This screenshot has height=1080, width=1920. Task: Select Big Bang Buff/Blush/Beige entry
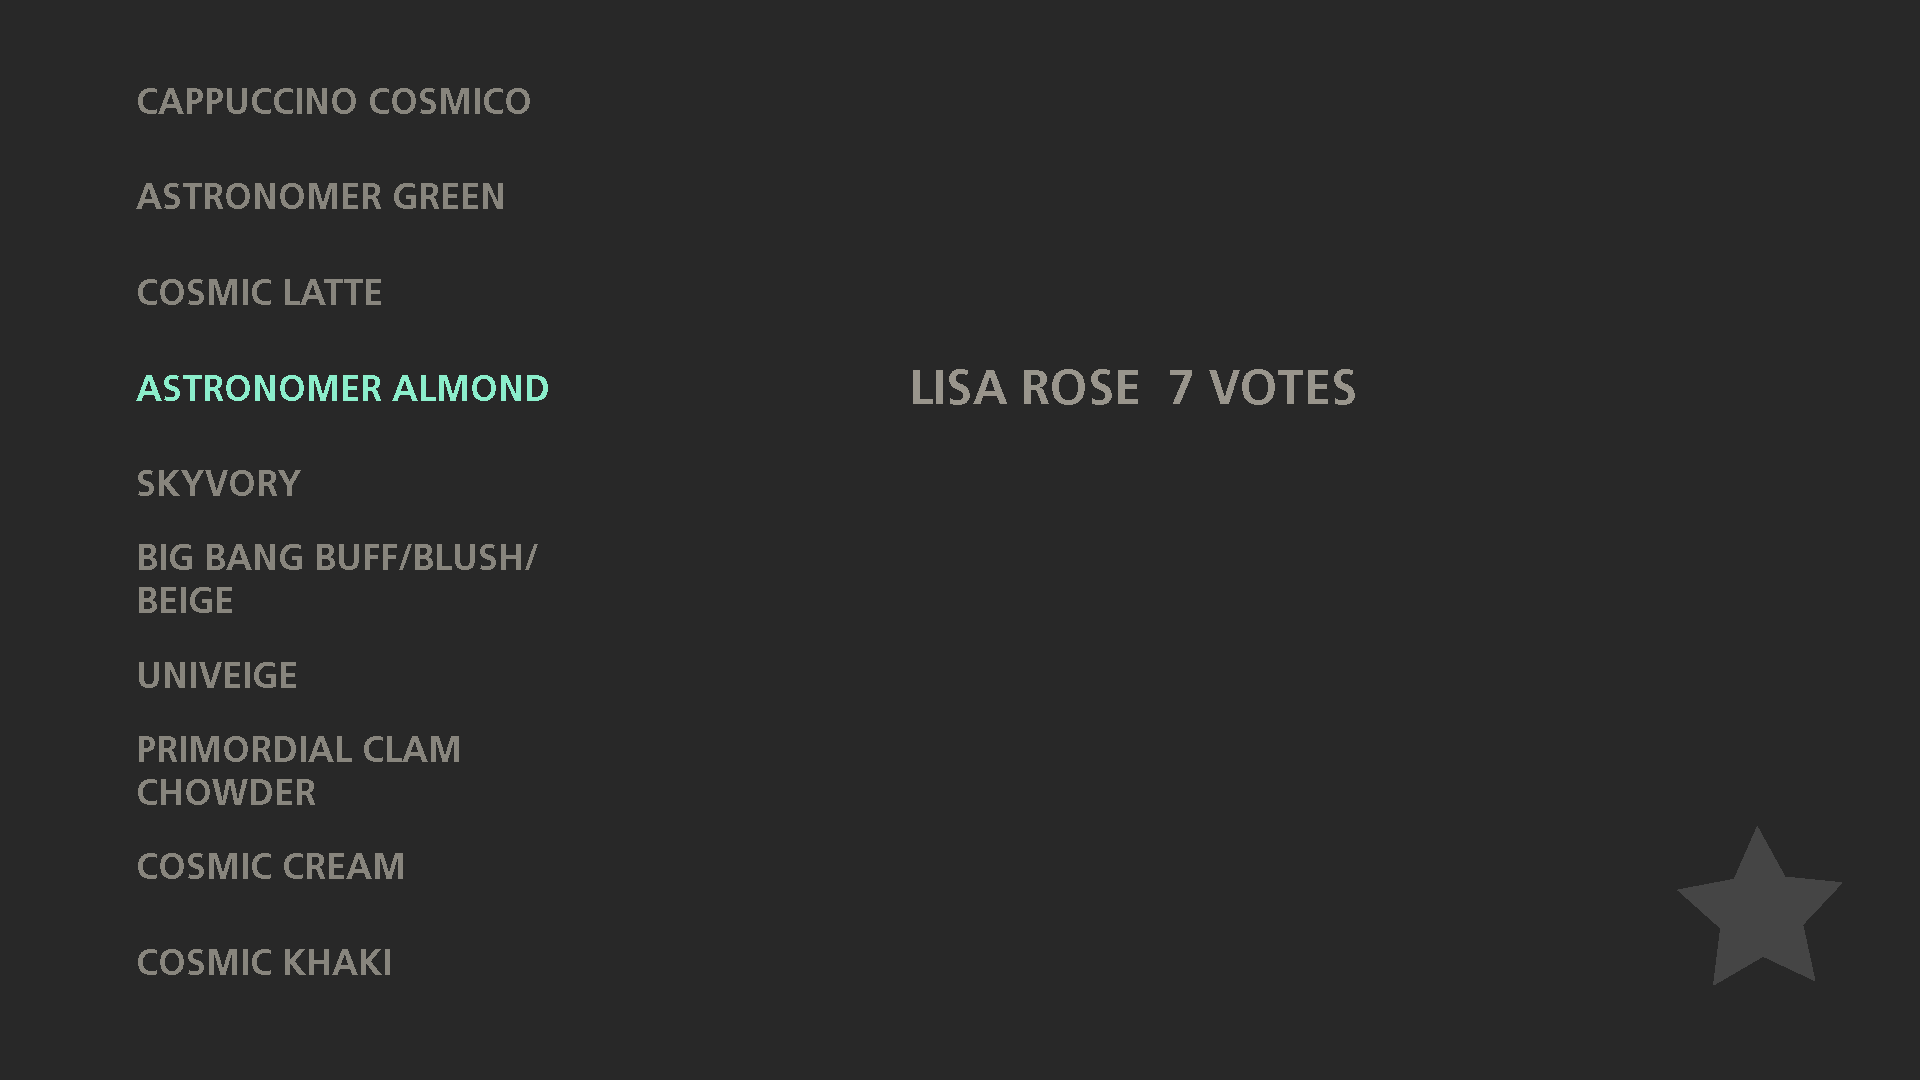(337, 579)
